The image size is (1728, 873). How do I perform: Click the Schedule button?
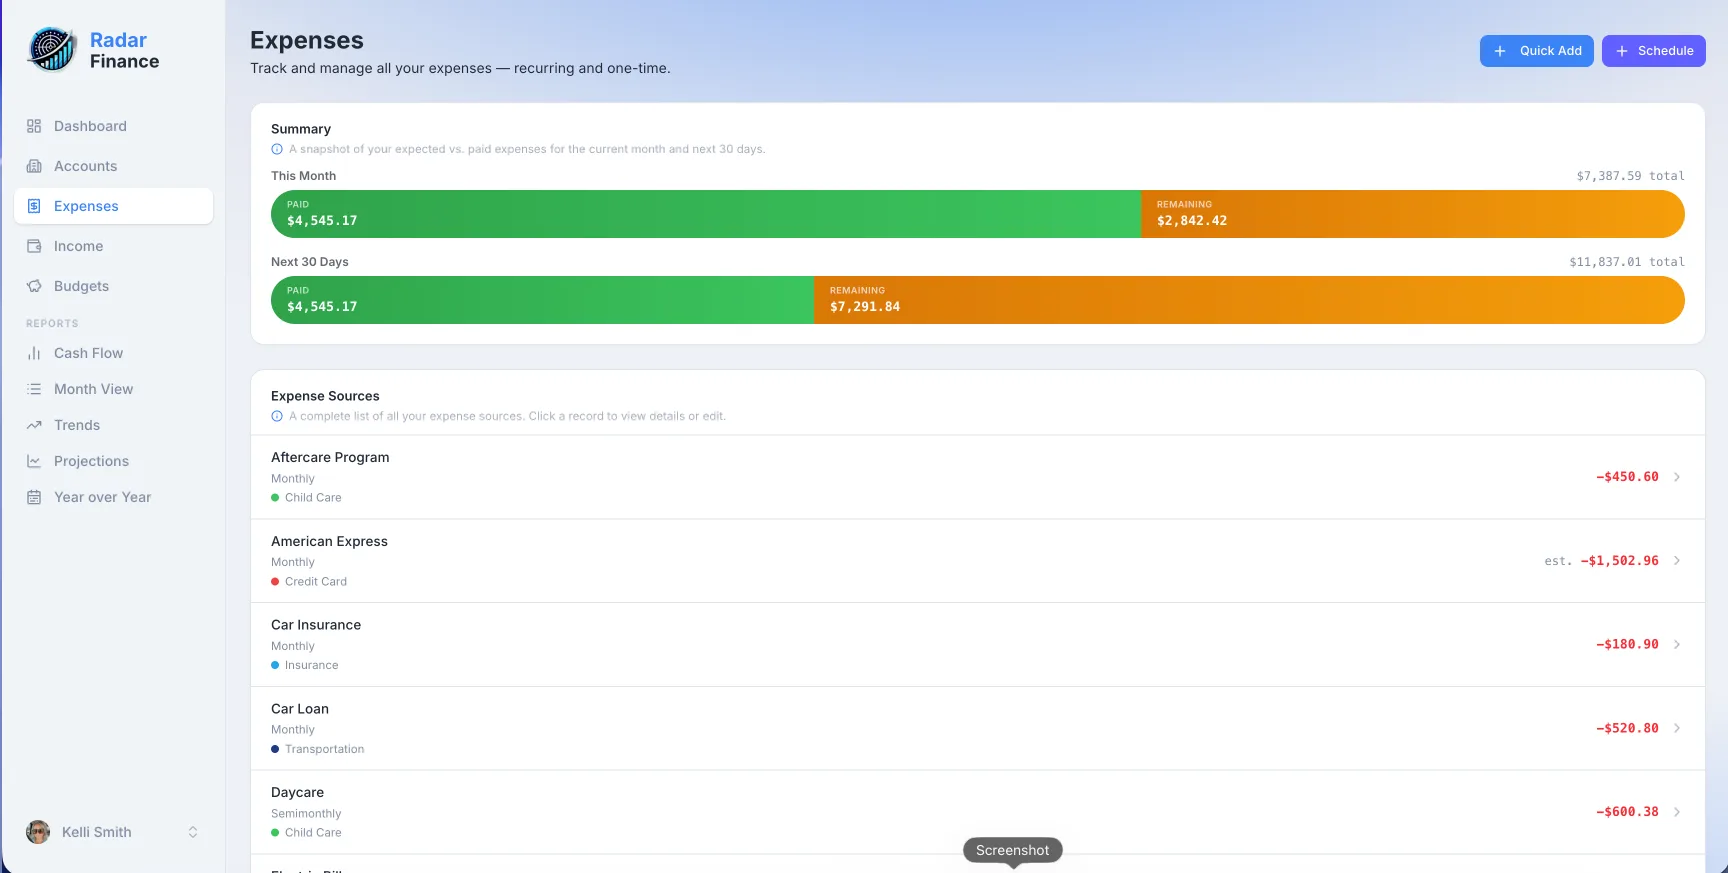click(1654, 51)
